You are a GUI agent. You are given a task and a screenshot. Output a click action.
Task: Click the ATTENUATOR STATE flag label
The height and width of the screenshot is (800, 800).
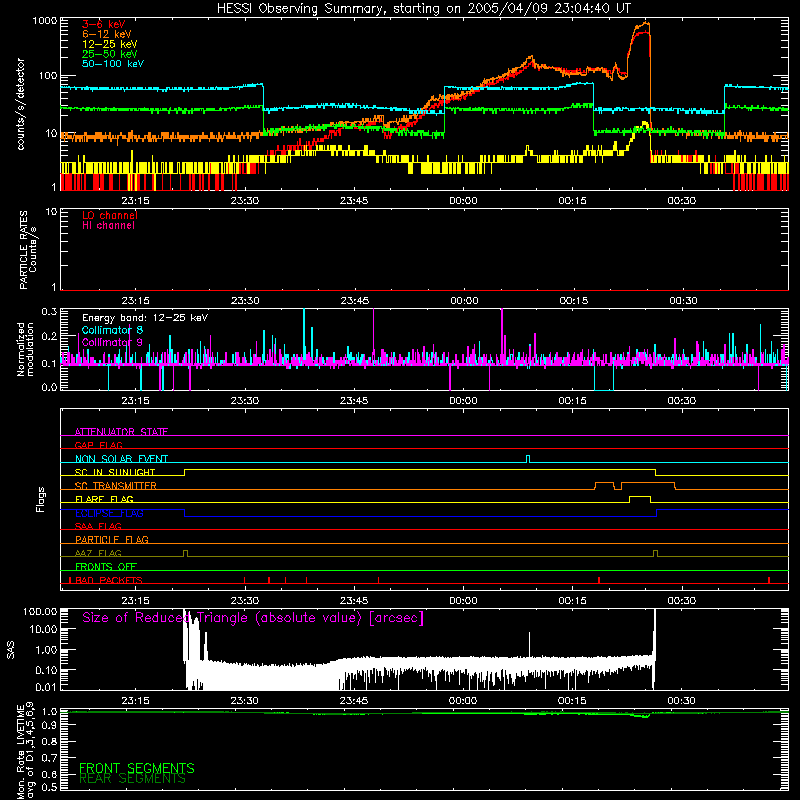click(121, 432)
